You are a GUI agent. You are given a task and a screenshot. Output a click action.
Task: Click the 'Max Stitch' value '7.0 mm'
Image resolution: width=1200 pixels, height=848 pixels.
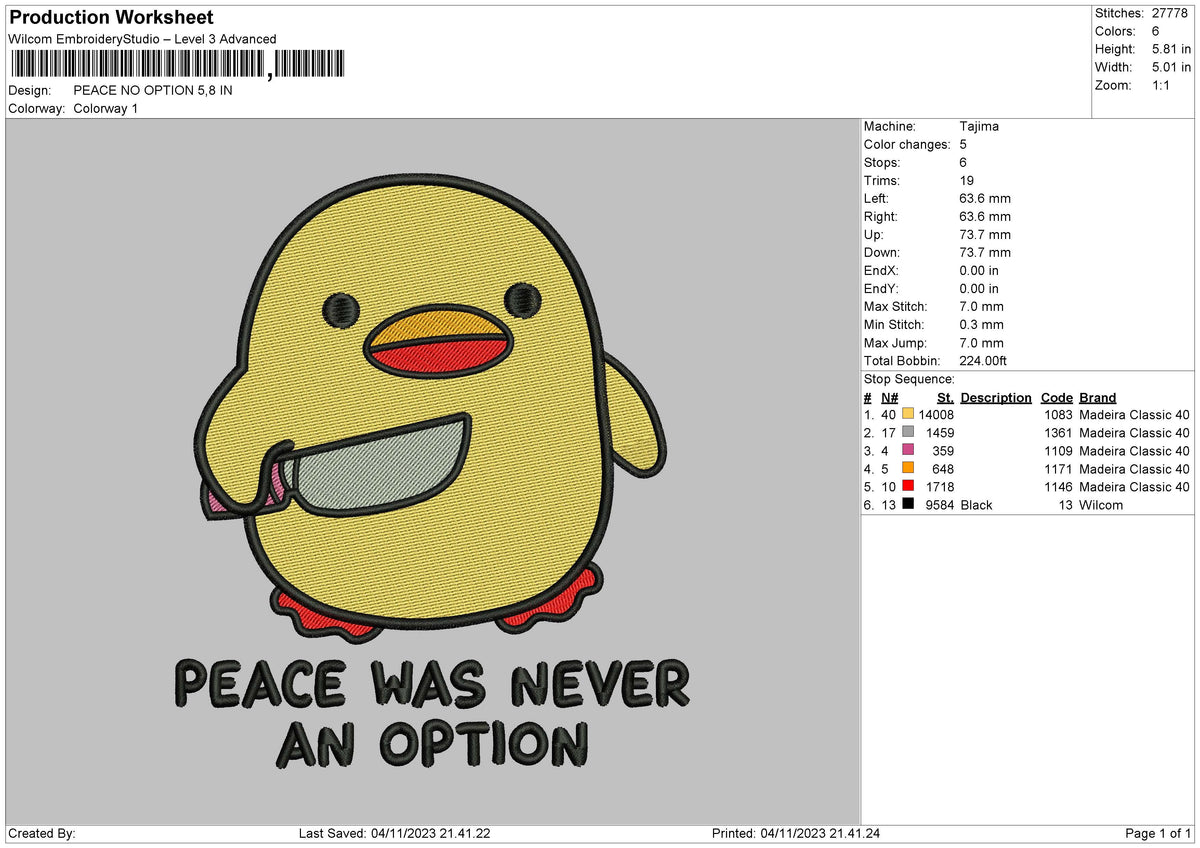coord(981,307)
